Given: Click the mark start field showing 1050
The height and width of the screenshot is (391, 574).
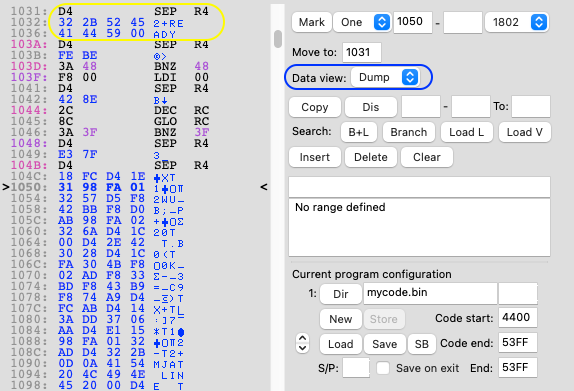Looking at the screenshot, I should coord(413,22).
